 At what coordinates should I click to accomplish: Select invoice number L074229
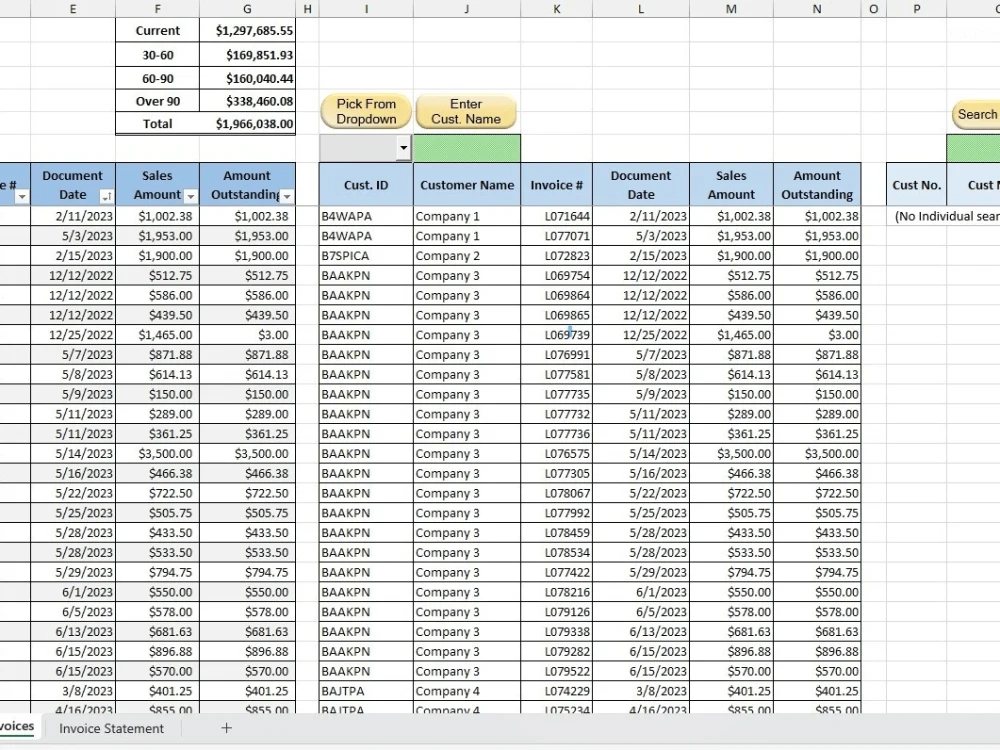557,691
